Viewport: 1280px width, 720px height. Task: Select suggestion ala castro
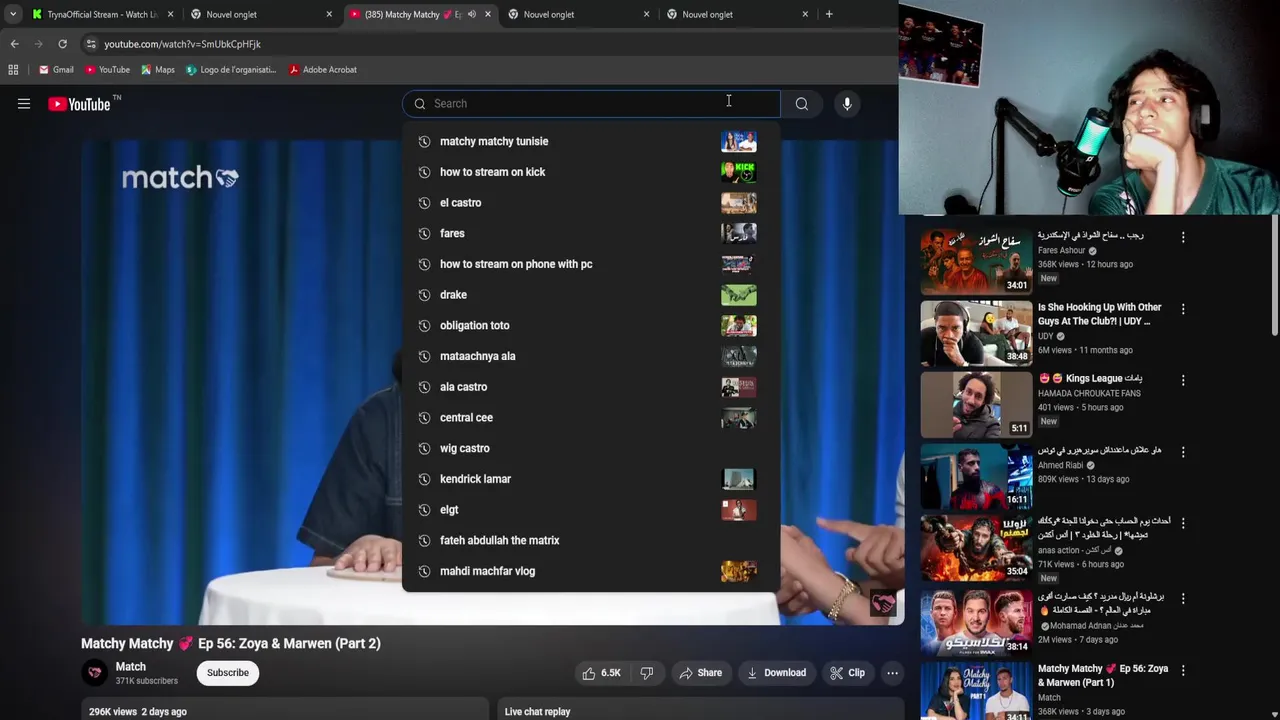pos(591,387)
